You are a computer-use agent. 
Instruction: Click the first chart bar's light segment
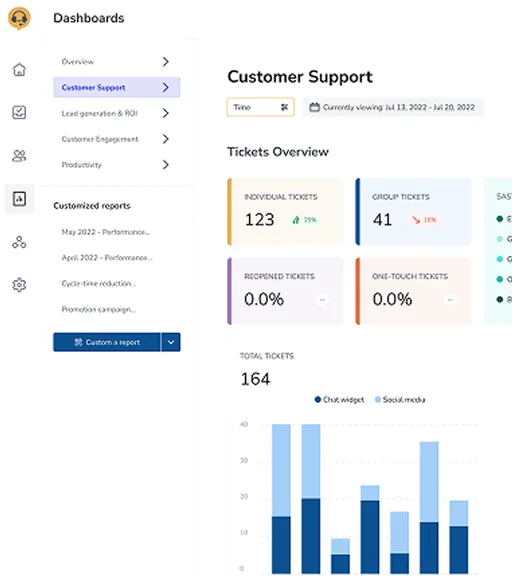click(x=281, y=470)
